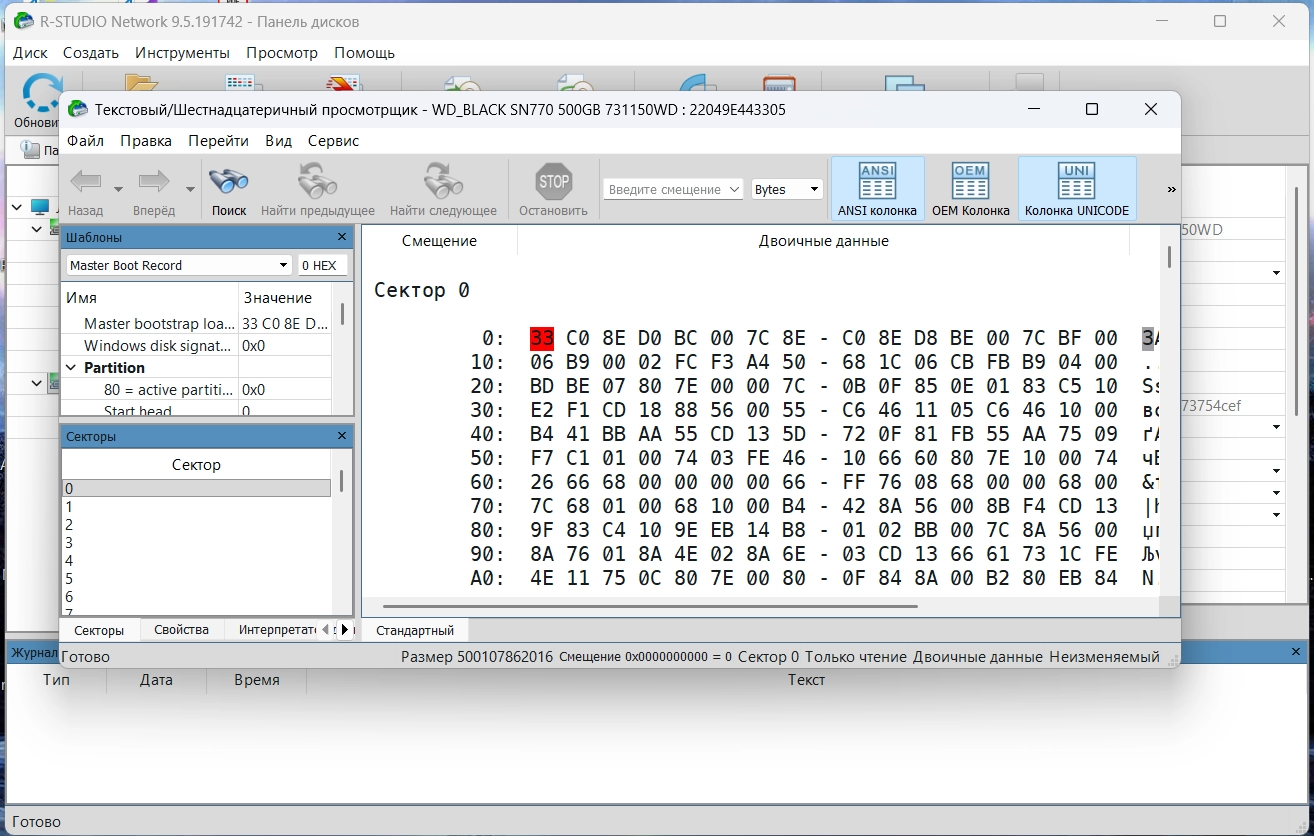Click the Имя column header in Шаблоны
This screenshot has width=1314, height=836.
click(x=150, y=298)
